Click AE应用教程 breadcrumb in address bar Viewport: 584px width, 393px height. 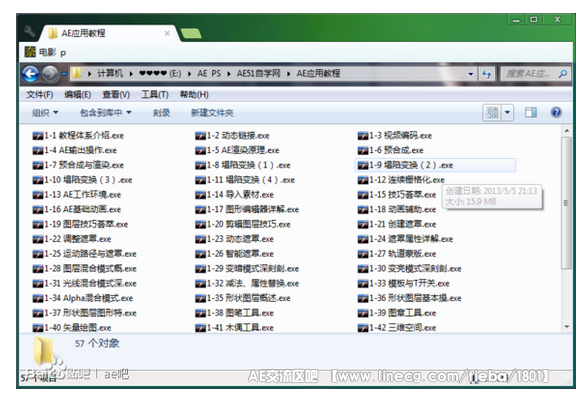pos(318,73)
